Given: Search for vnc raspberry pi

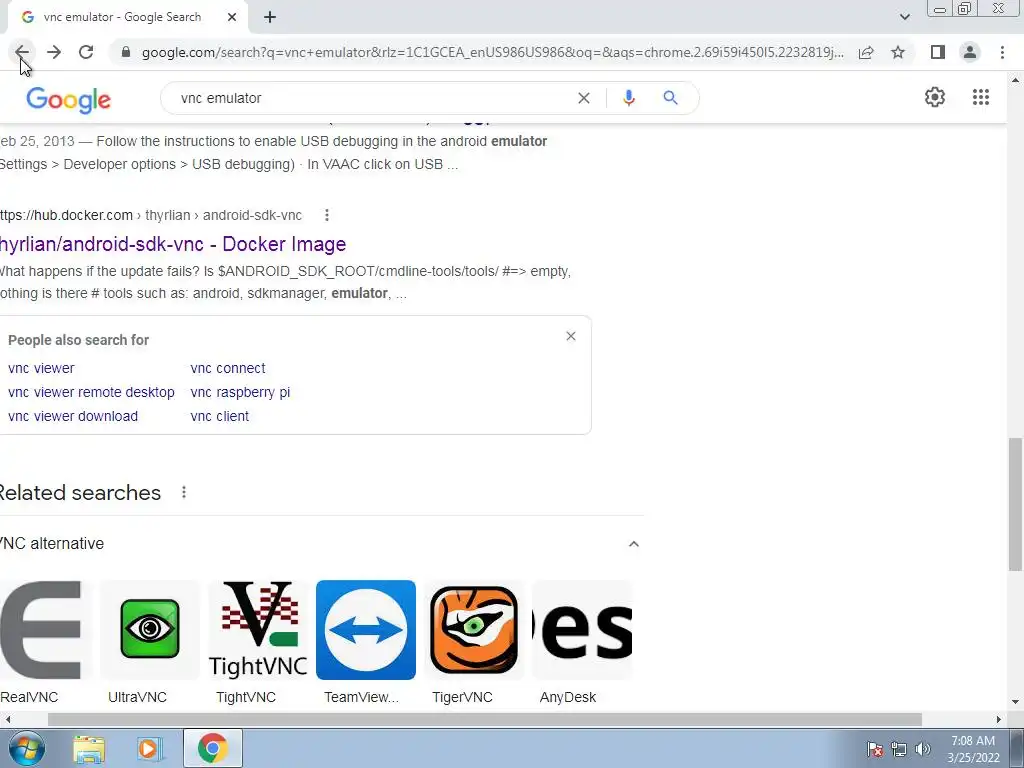Looking at the screenshot, I should pyautogui.click(x=240, y=392).
